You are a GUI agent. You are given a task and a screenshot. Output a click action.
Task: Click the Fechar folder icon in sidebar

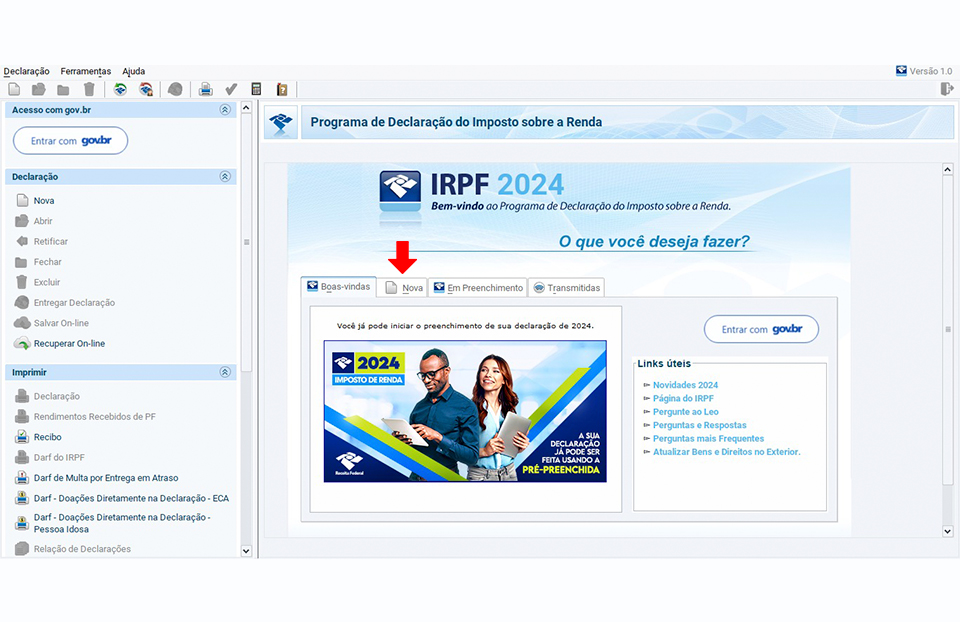point(21,262)
